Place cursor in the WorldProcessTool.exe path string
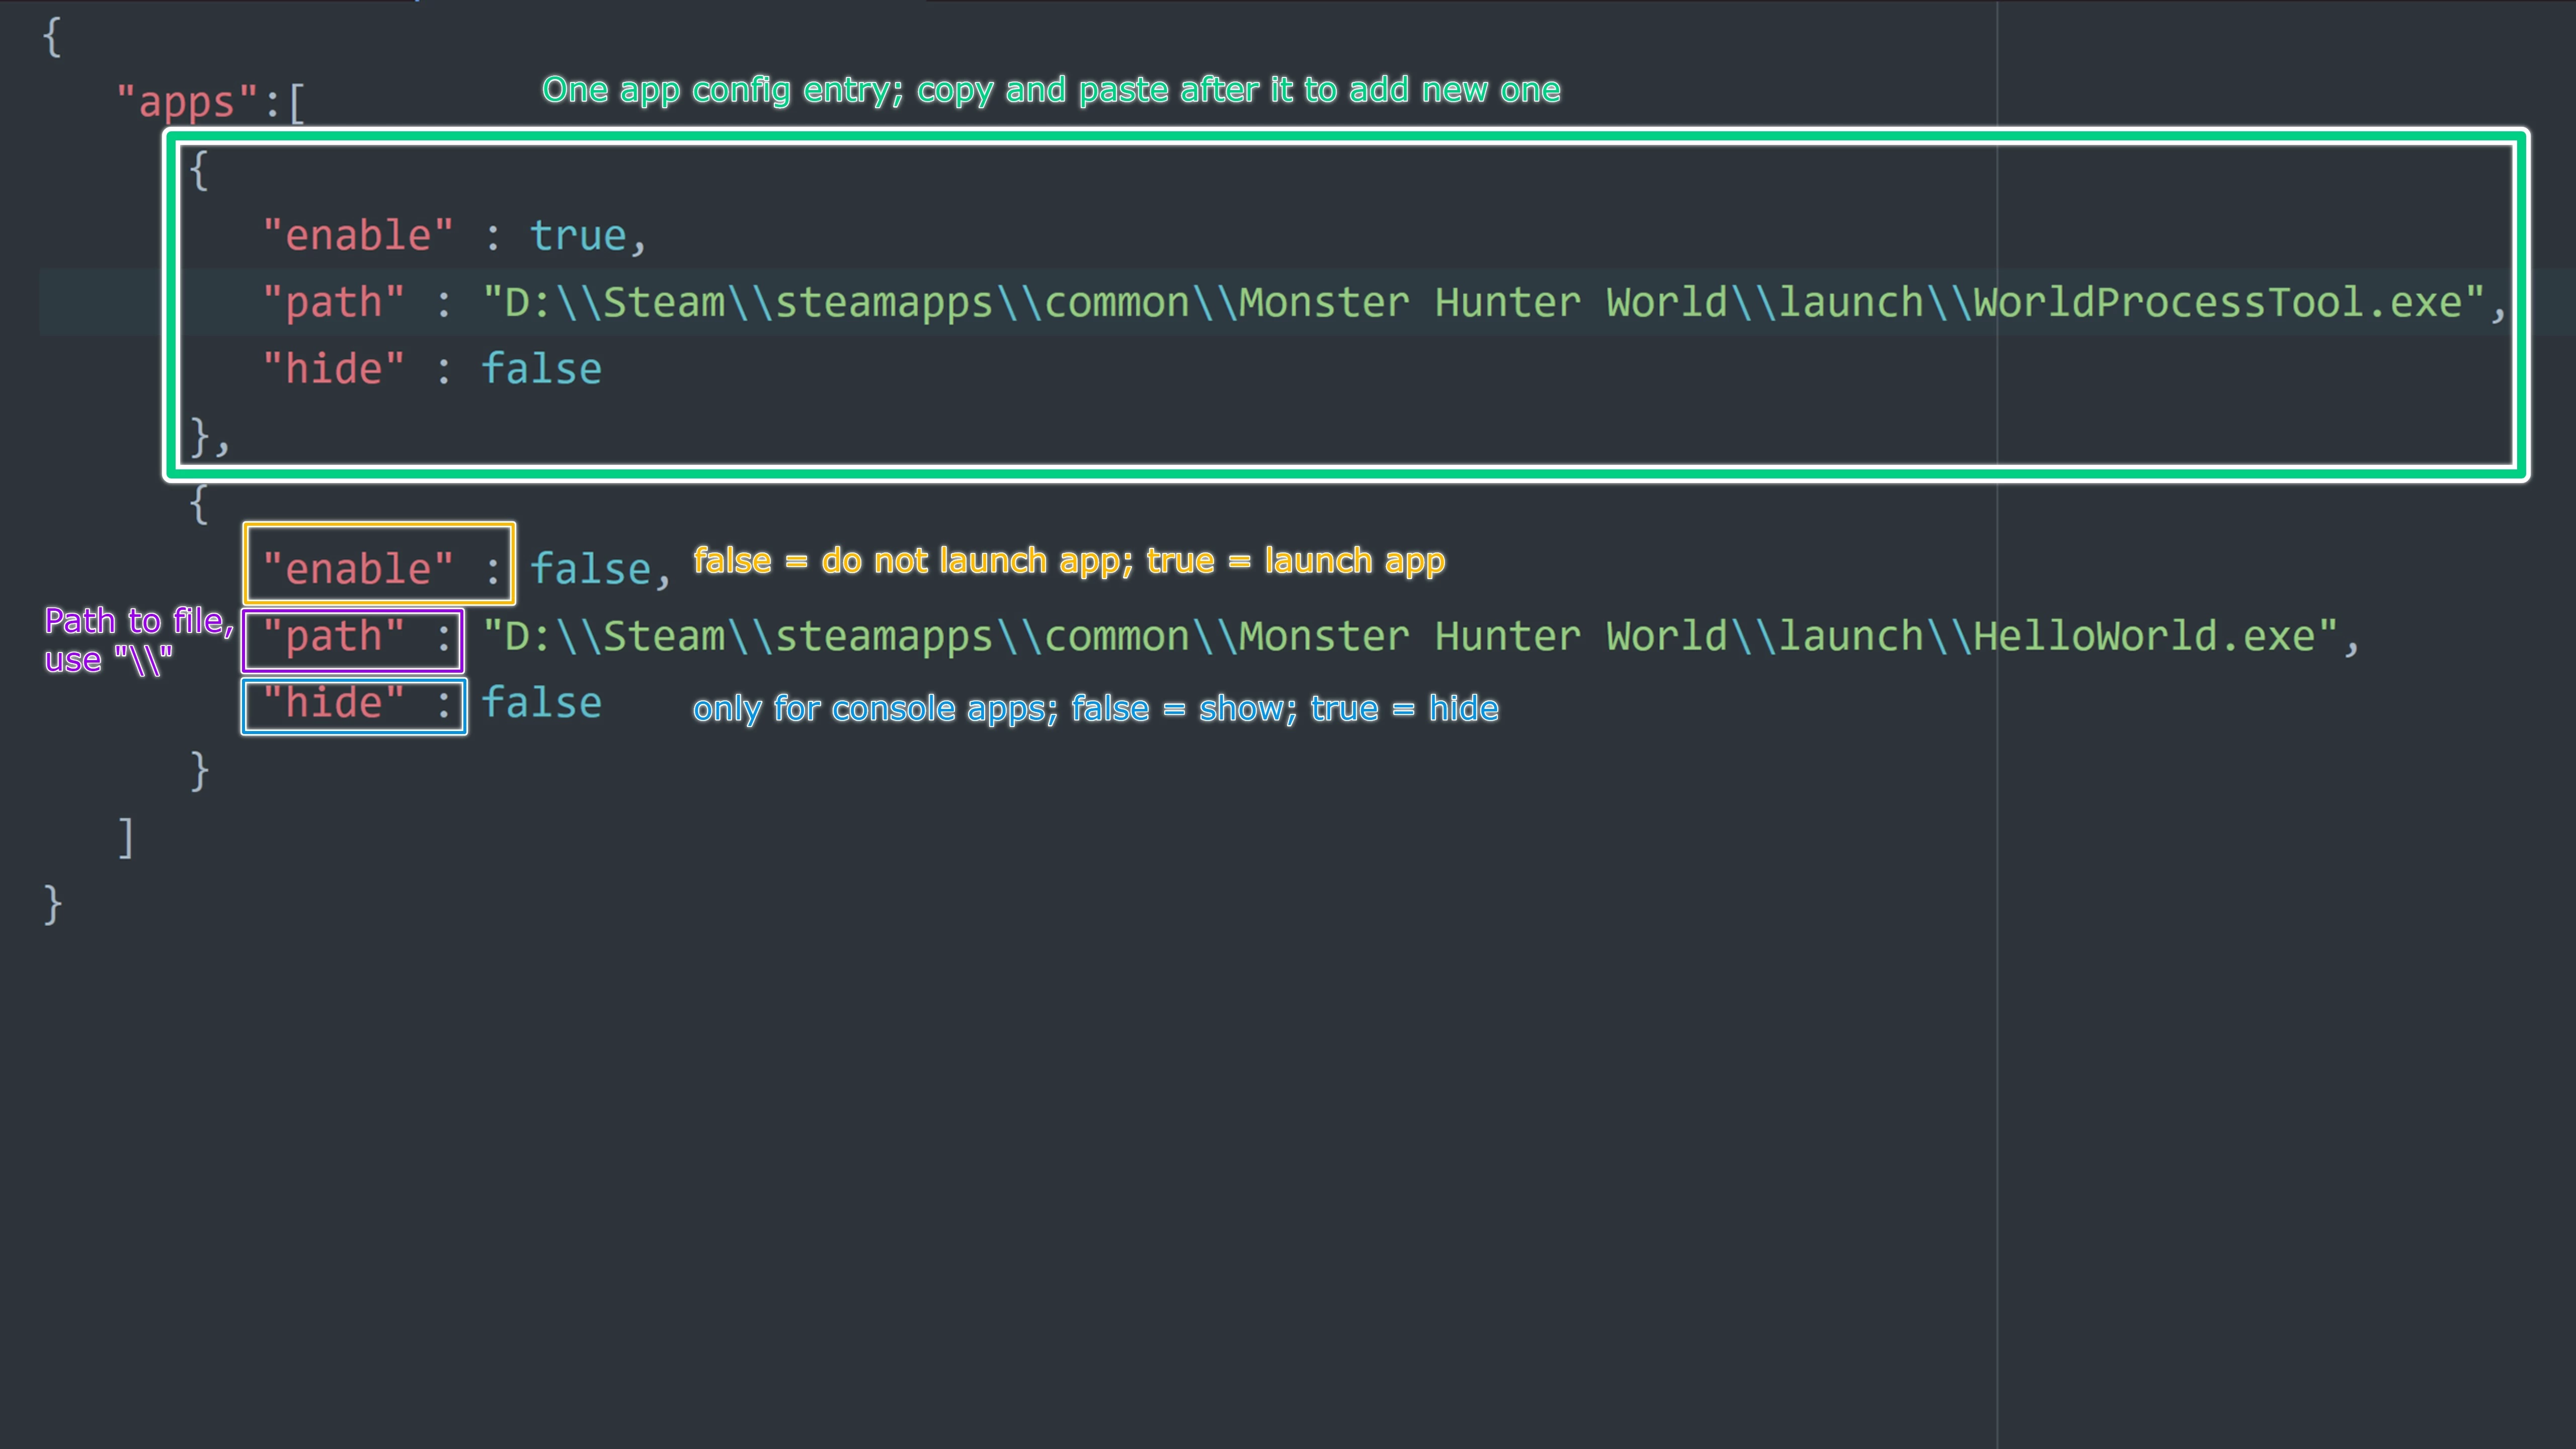Screen dimensions: 2576x1449 coord(1483,303)
